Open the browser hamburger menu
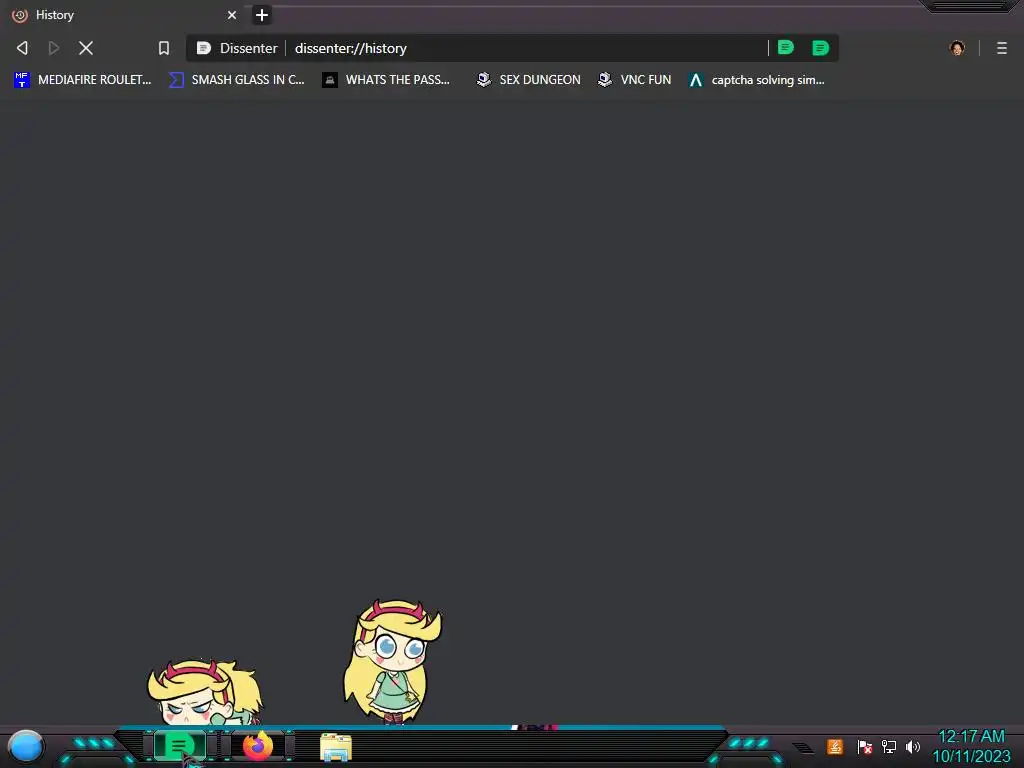1024x768 pixels. 1002,48
